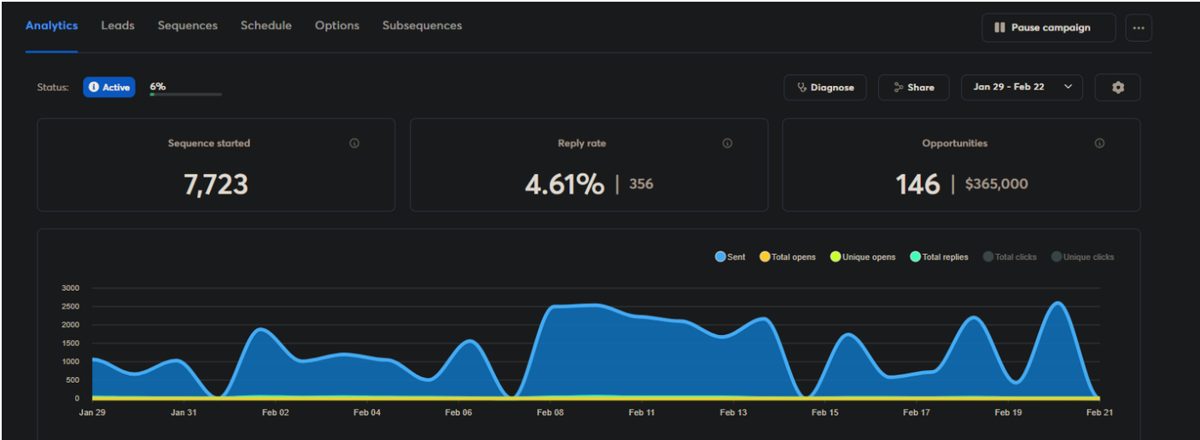
Task: Click the 4.61% reply rate value
Action: (x=565, y=184)
